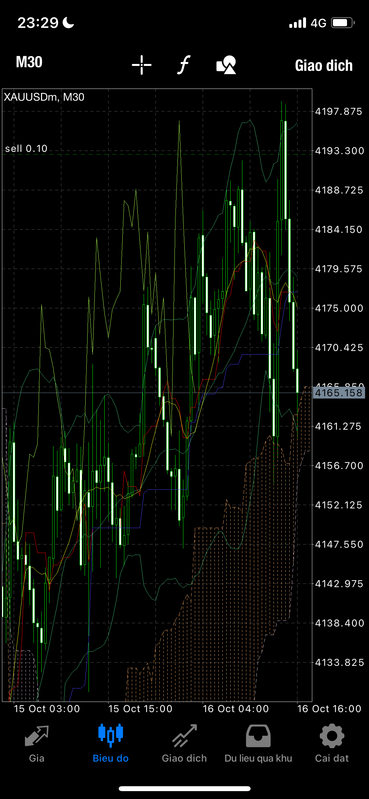Tap the sell 0.10 order label

(x=26, y=149)
